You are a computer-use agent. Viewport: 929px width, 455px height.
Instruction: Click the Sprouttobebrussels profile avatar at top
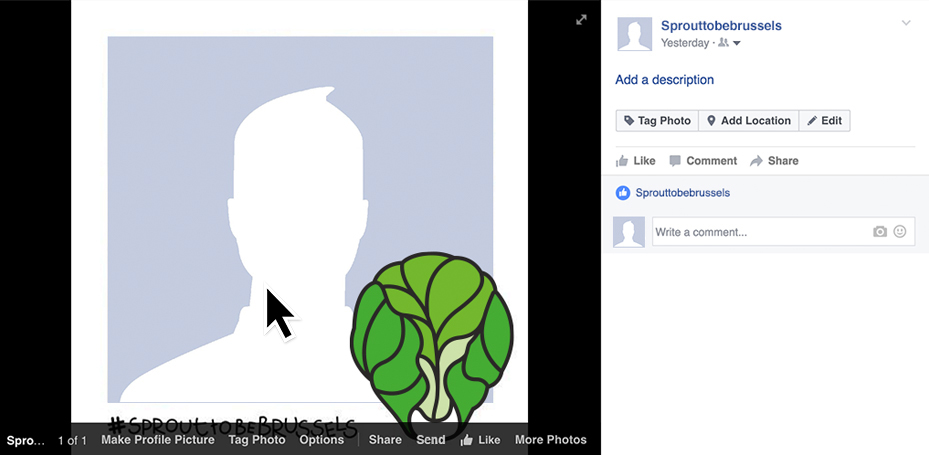(635, 34)
